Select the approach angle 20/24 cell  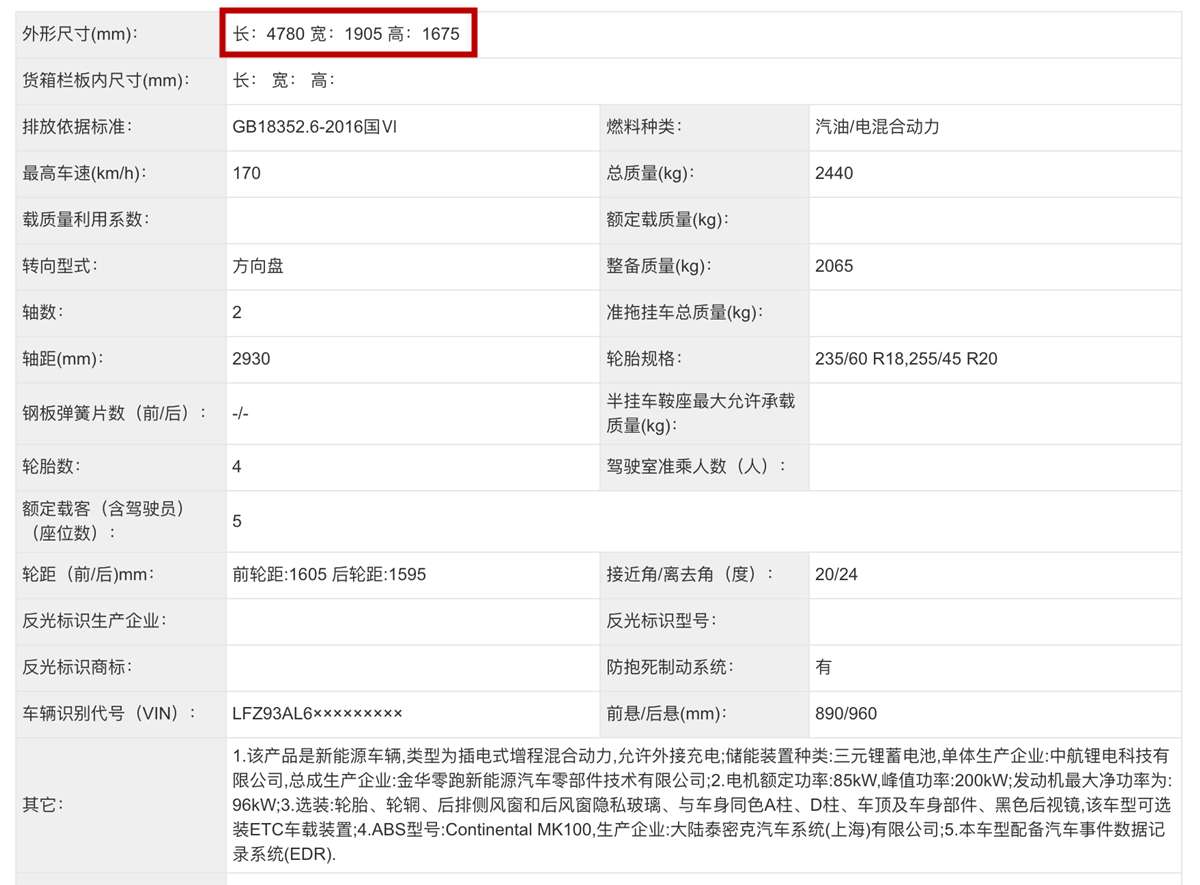click(x=834, y=574)
